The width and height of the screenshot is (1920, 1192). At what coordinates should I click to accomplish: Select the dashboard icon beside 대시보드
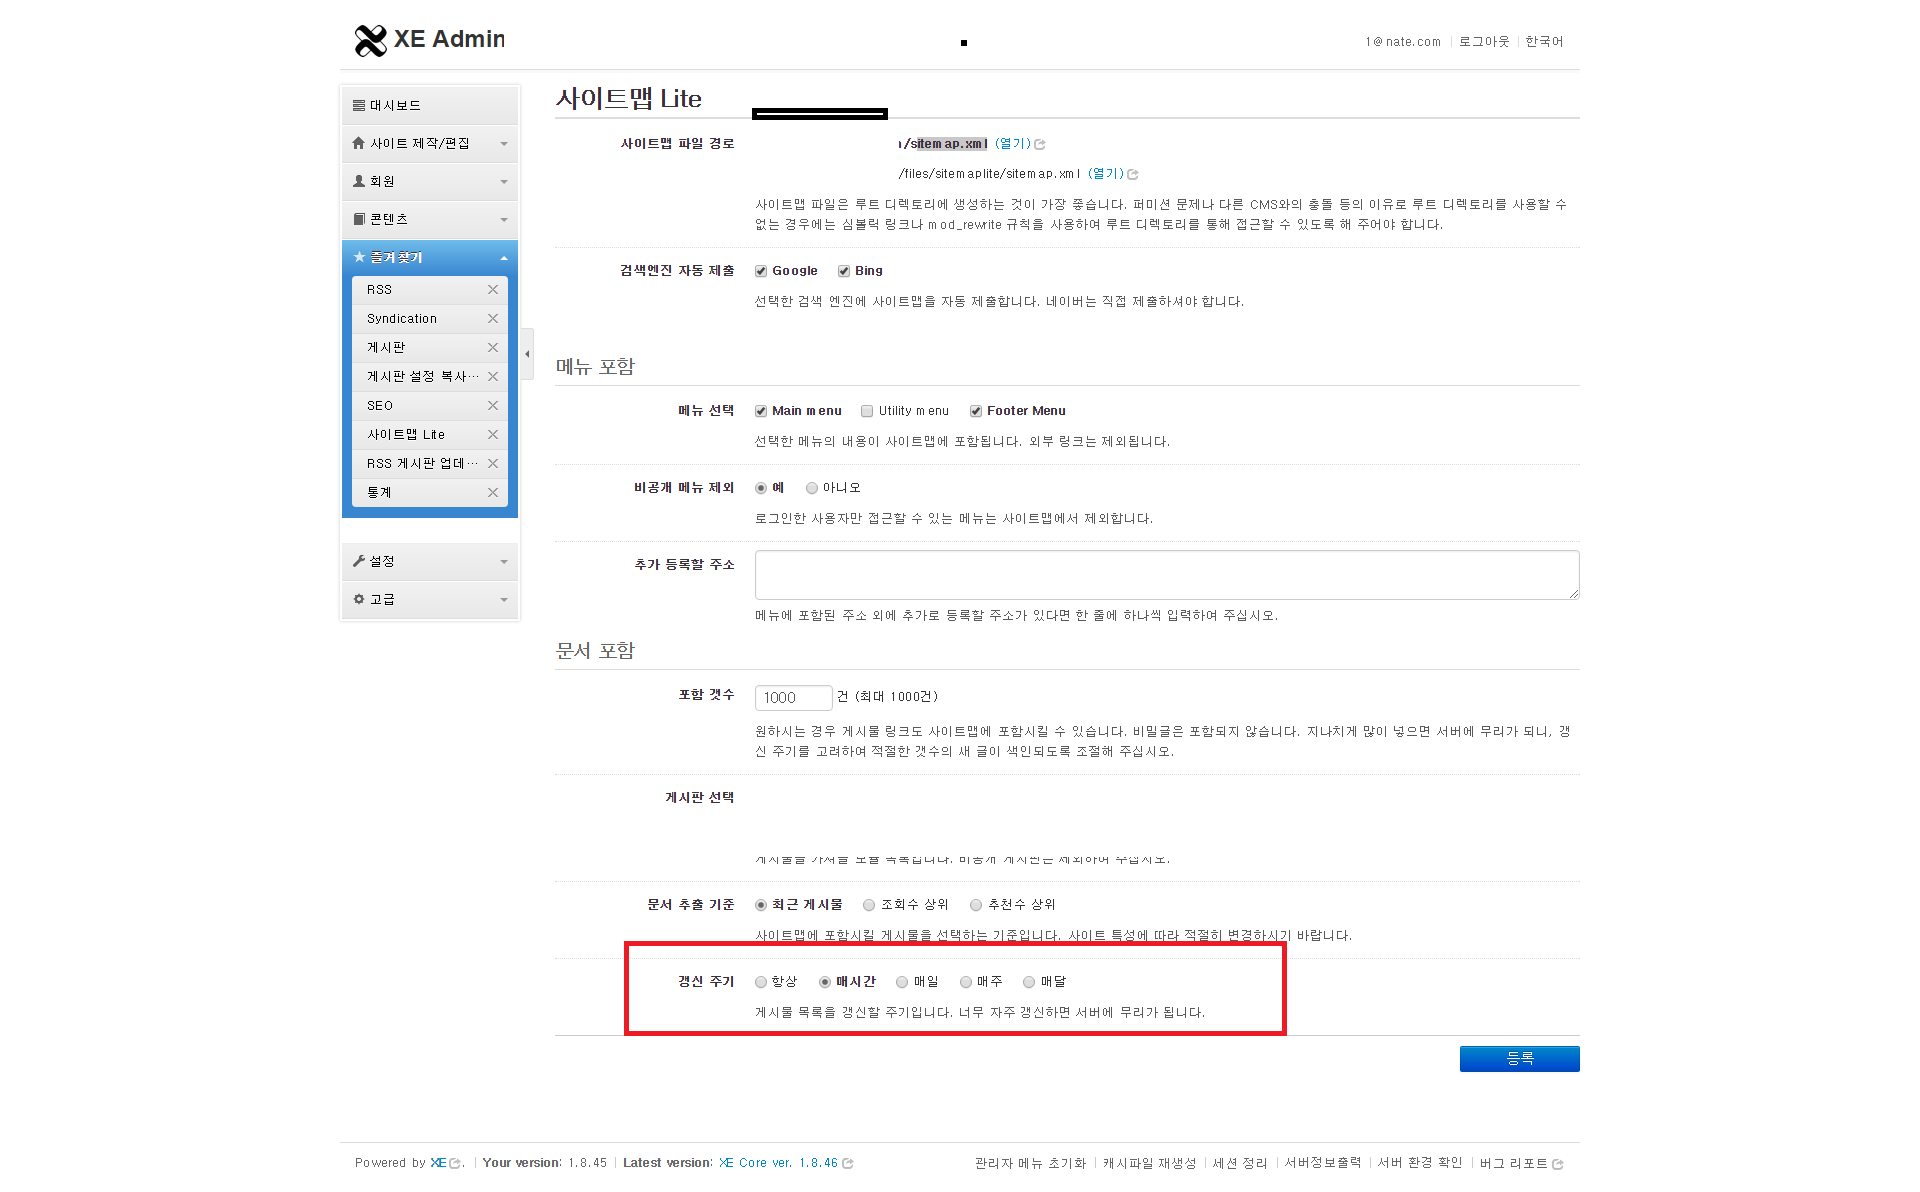click(x=359, y=104)
